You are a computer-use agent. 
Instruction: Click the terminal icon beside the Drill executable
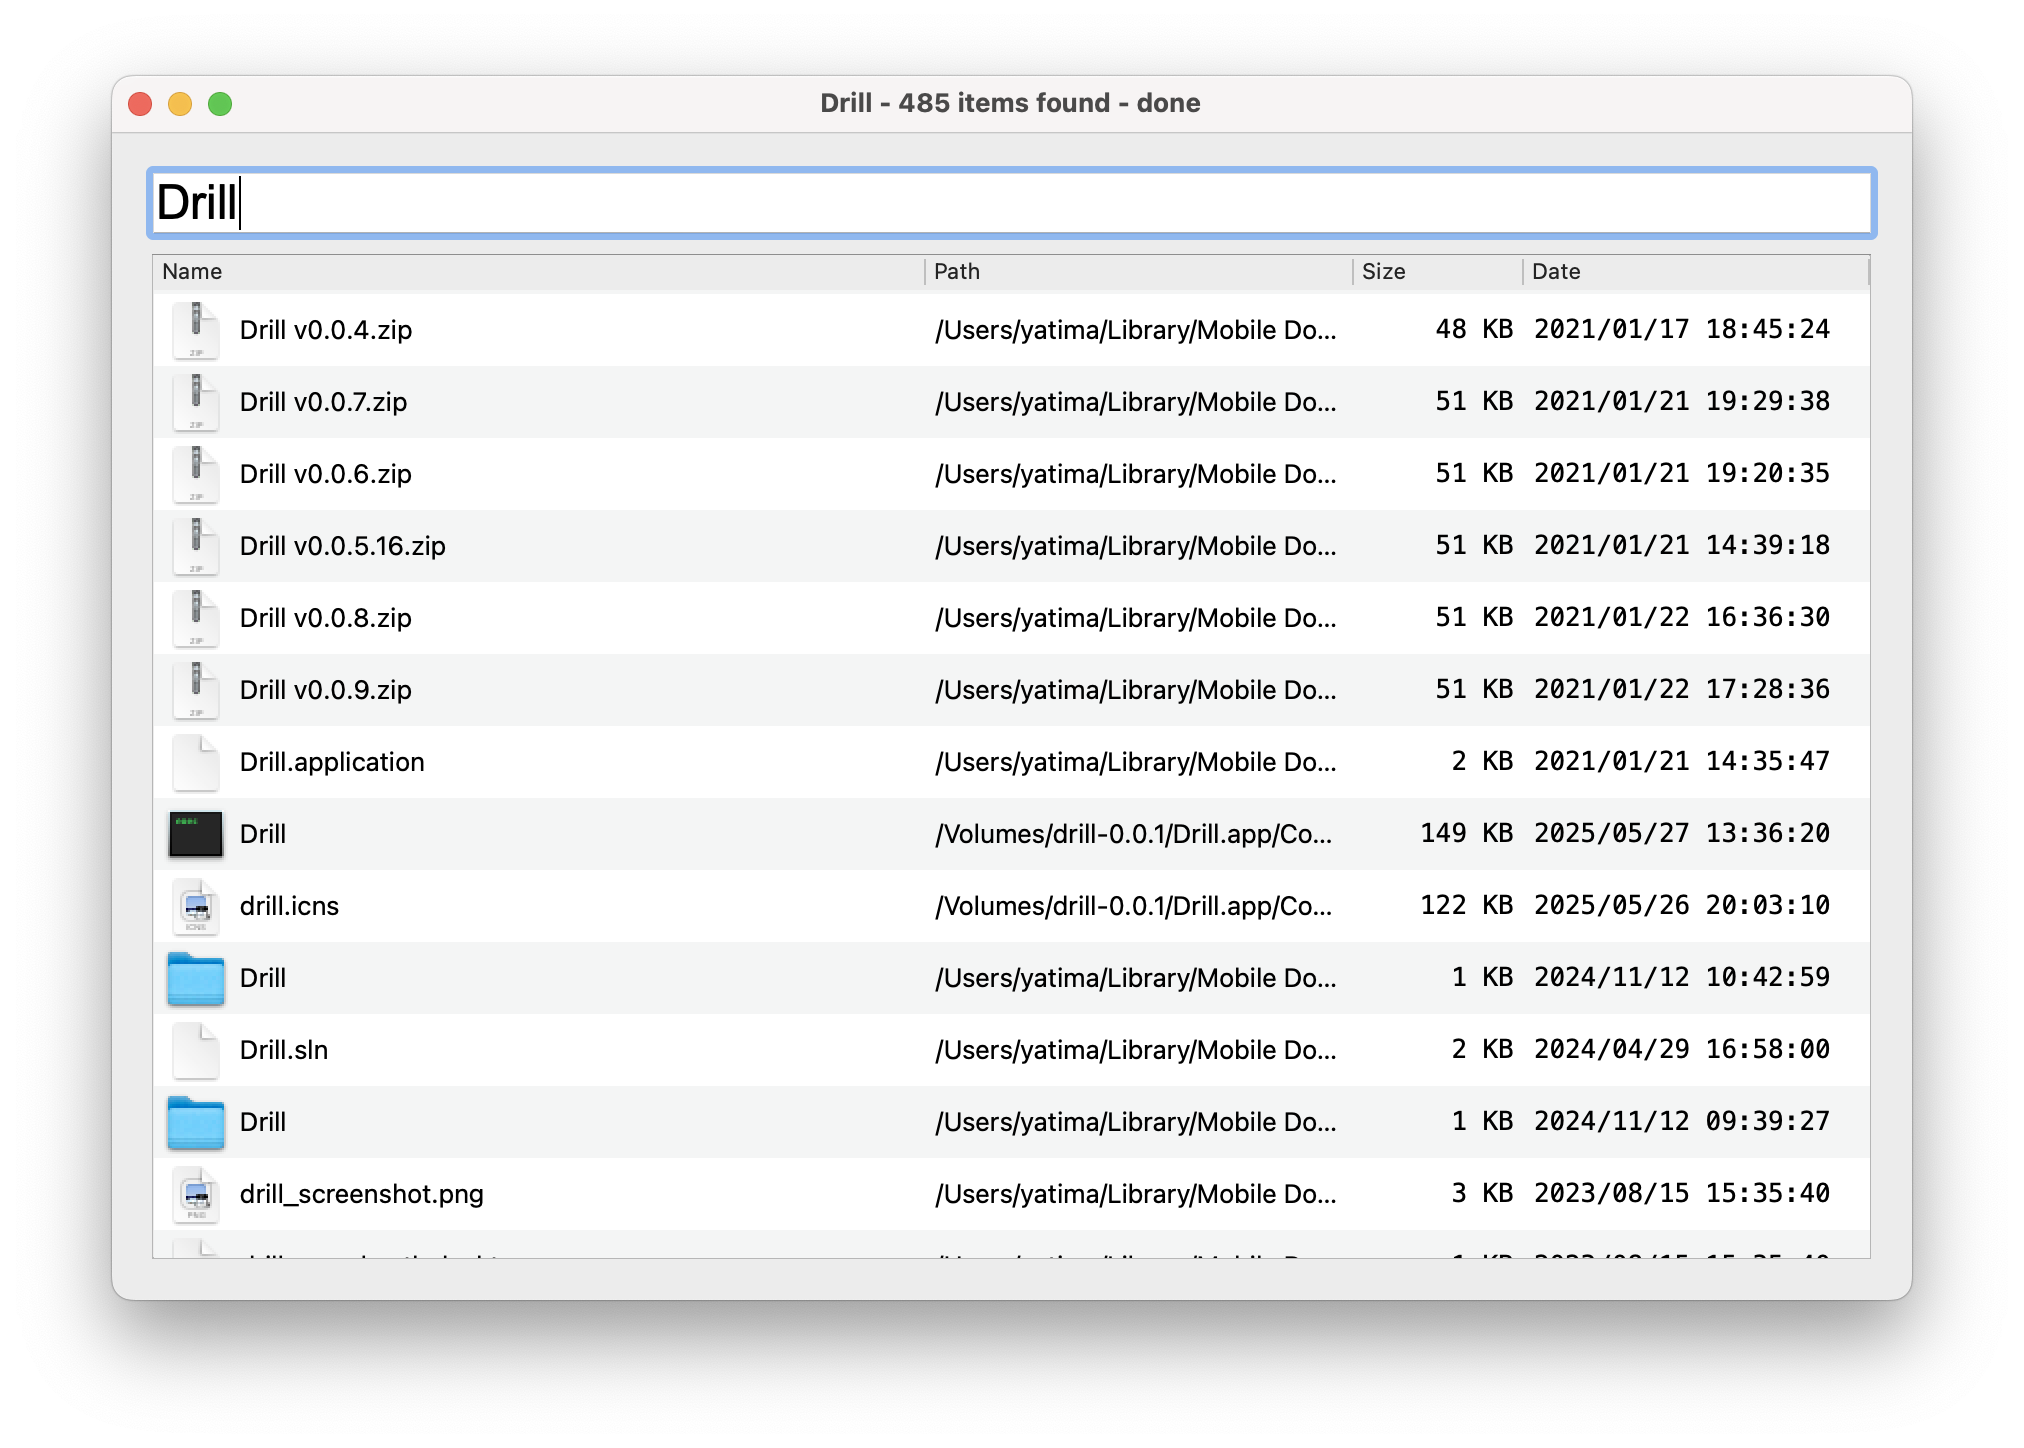coord(196,834)
